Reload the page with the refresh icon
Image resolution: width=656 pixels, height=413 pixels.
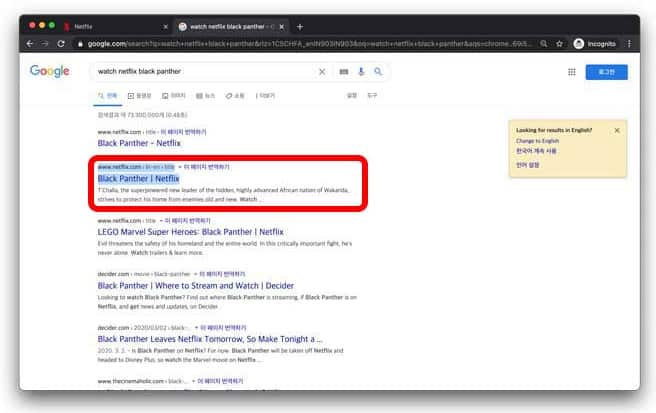pos(61,44)
